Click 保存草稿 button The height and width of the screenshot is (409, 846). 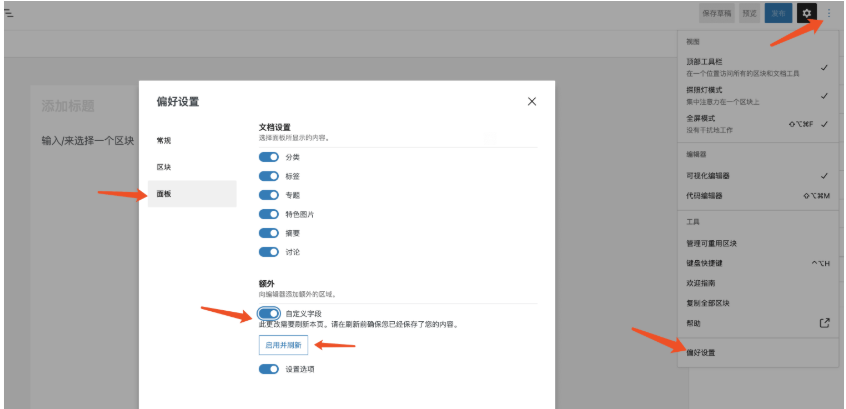click(717, 13)
